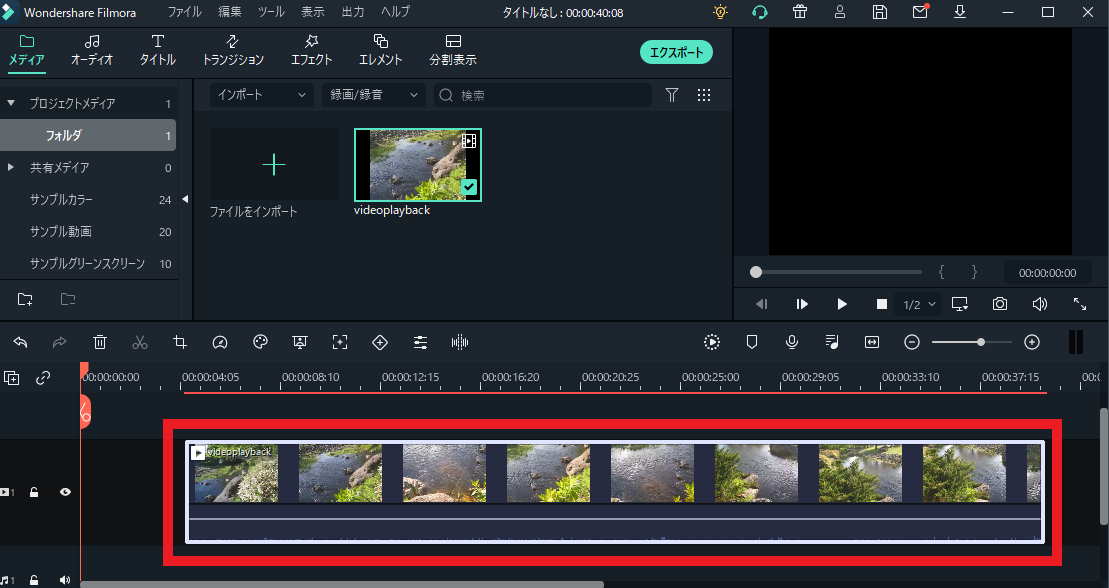Open the インポート dropdown
This screenshot has width=1109, height=588.
coord(262,95)
